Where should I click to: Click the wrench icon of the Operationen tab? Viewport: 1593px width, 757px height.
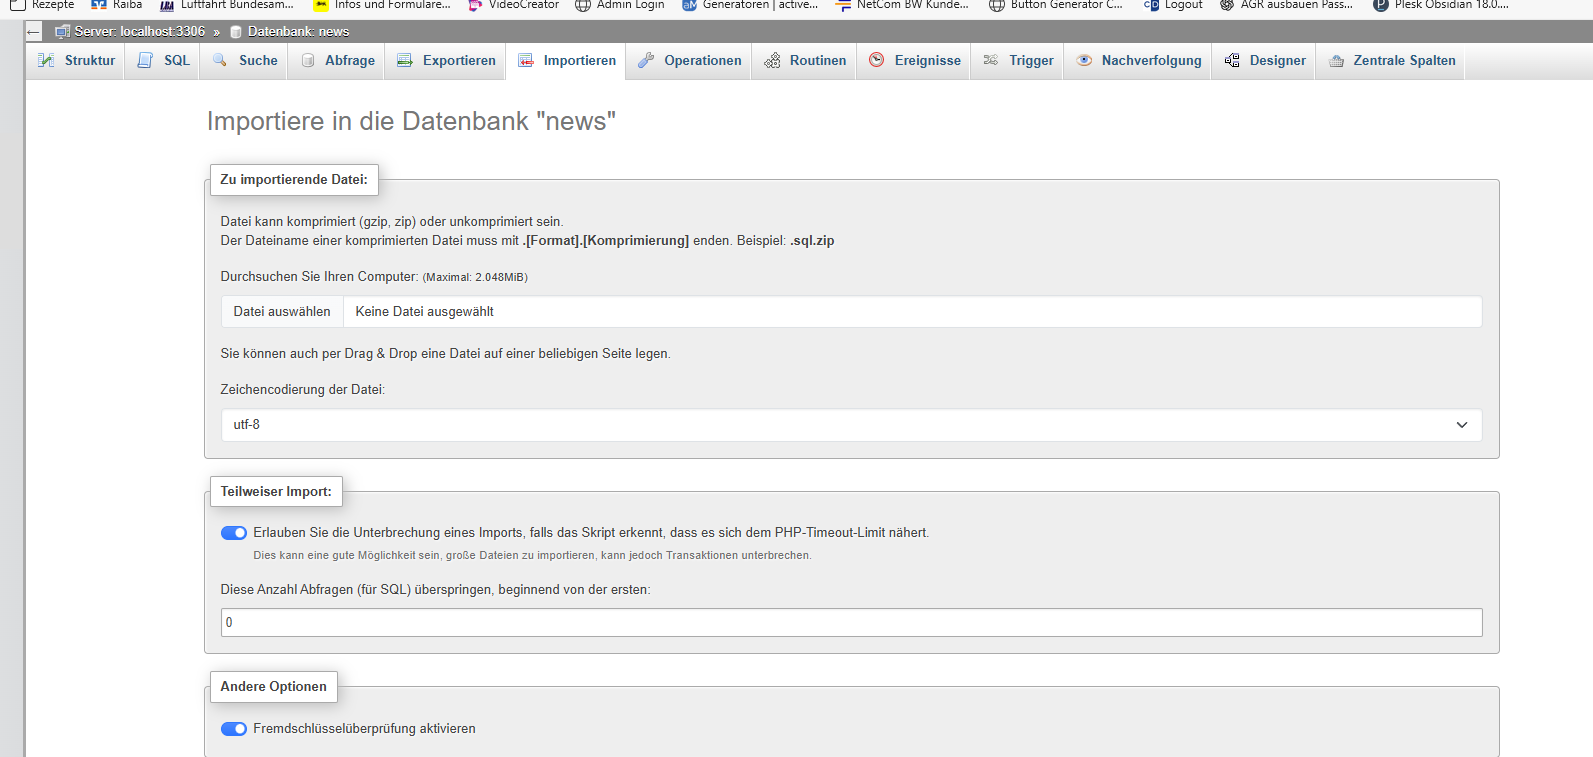[646, 61]
